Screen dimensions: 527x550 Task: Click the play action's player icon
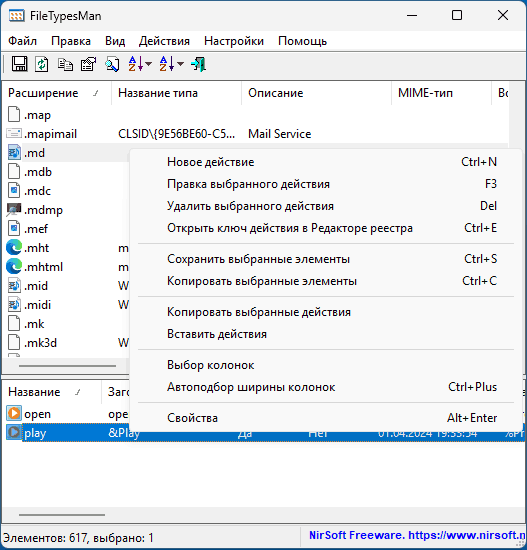(14, 432)
